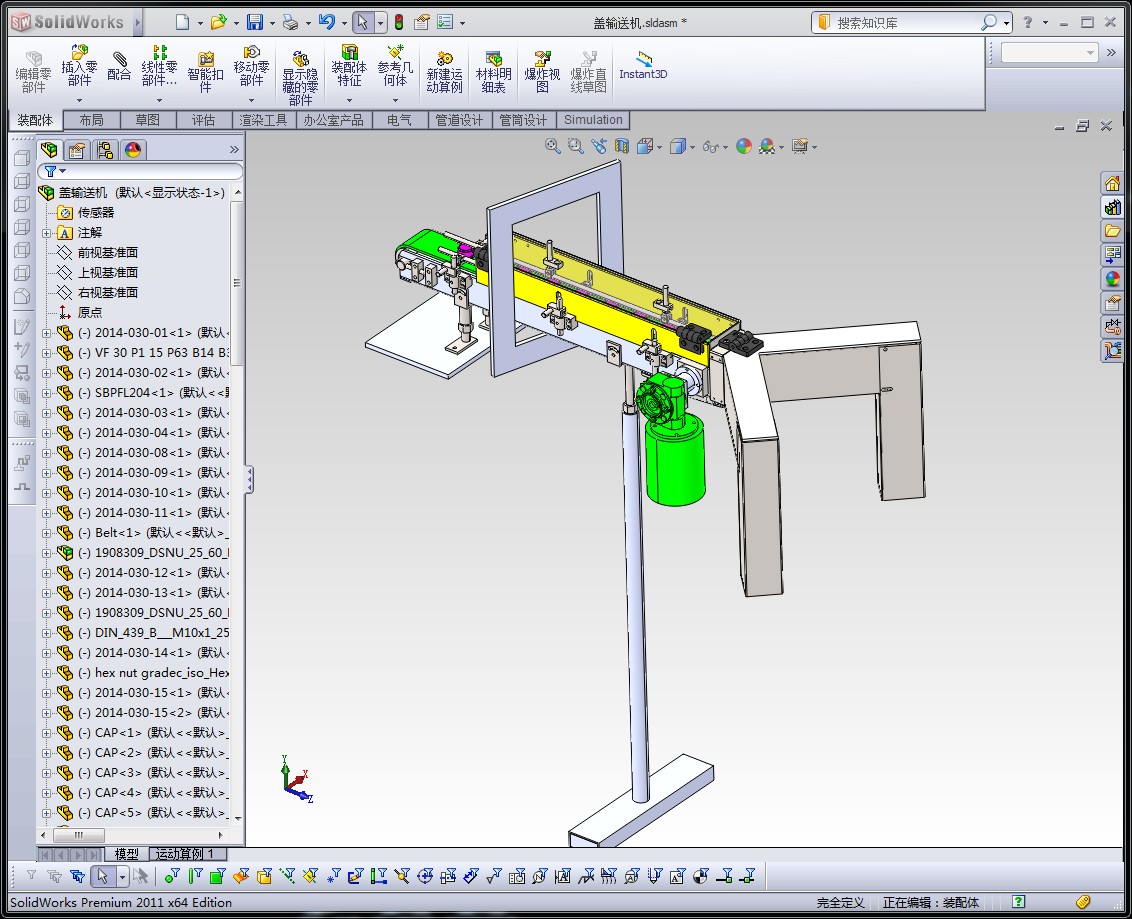This screenshot has height=919, width=1132.
Task: Click Exploded View (爆炸视图) icon
Action: [542, 72]
